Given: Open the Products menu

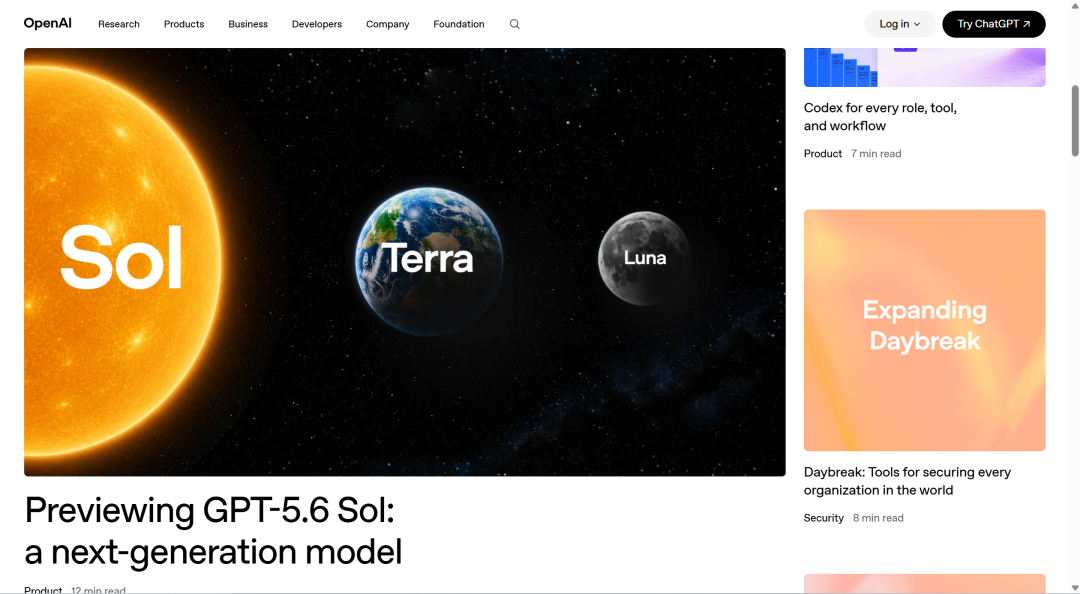Looking at the screenshot, I should tap(184, 24).
